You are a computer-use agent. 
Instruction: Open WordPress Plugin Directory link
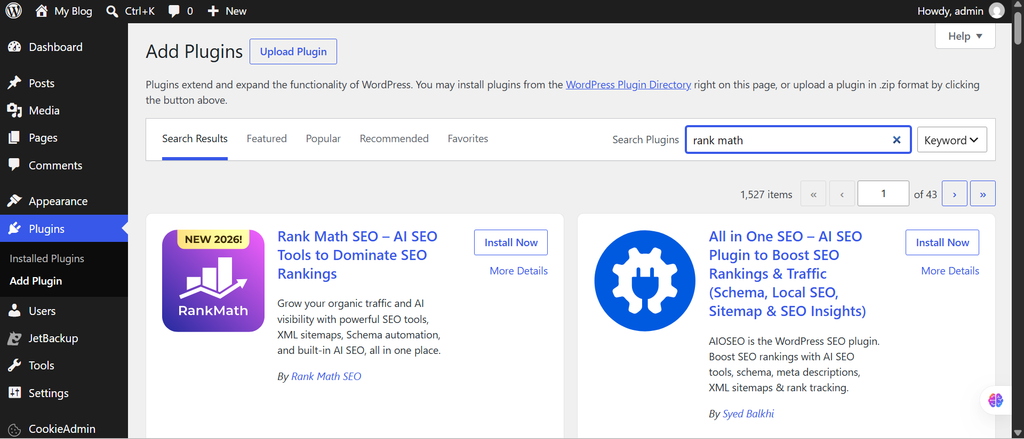[x=628, y=85]
